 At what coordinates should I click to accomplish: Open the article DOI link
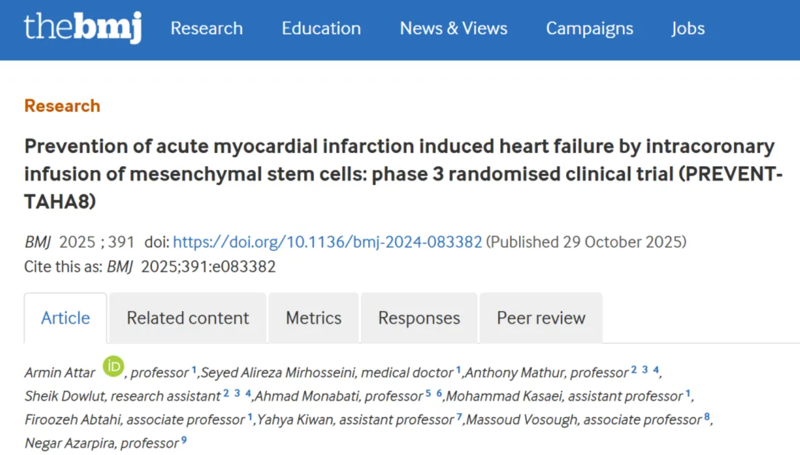328,242
